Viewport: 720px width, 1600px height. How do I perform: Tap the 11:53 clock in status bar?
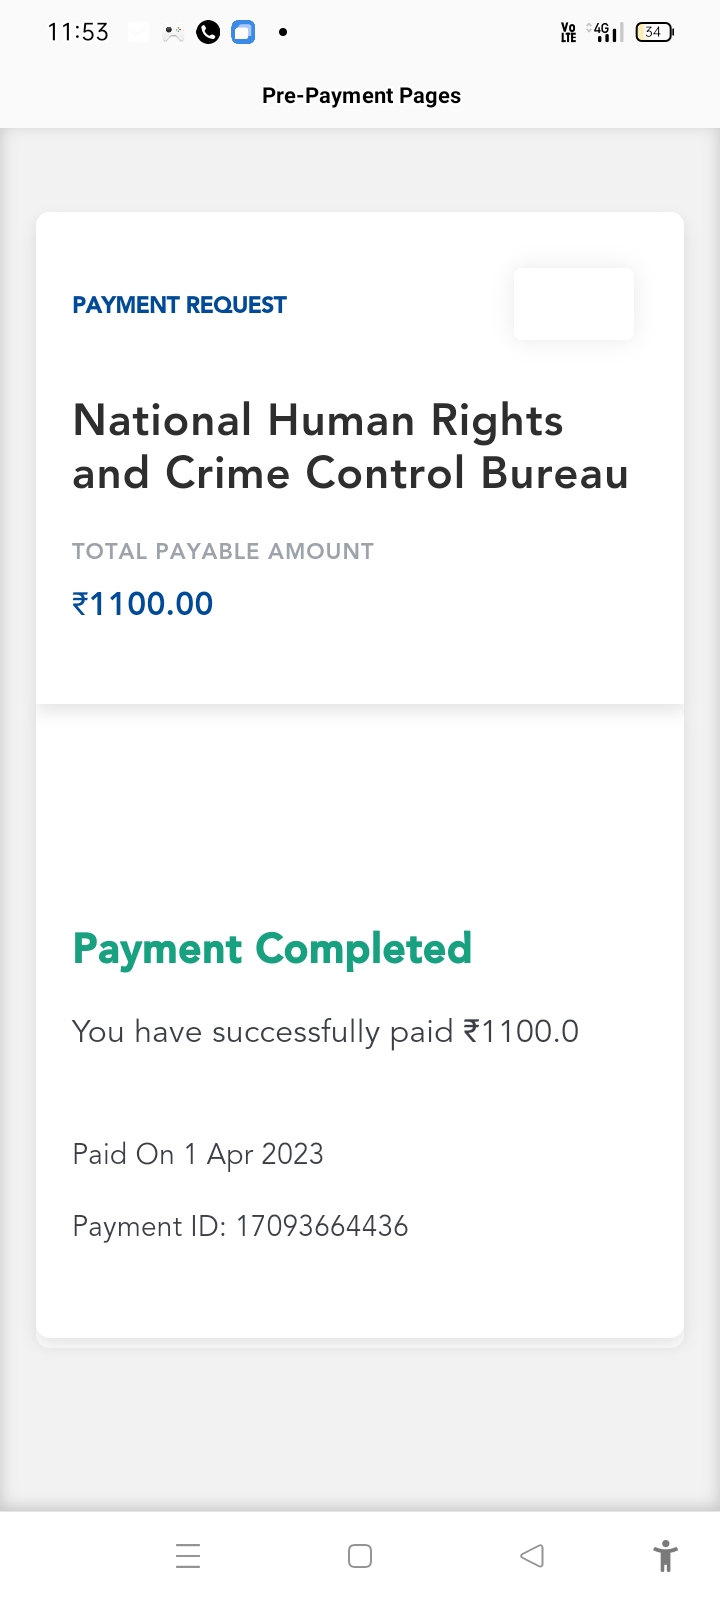(78, 32)
